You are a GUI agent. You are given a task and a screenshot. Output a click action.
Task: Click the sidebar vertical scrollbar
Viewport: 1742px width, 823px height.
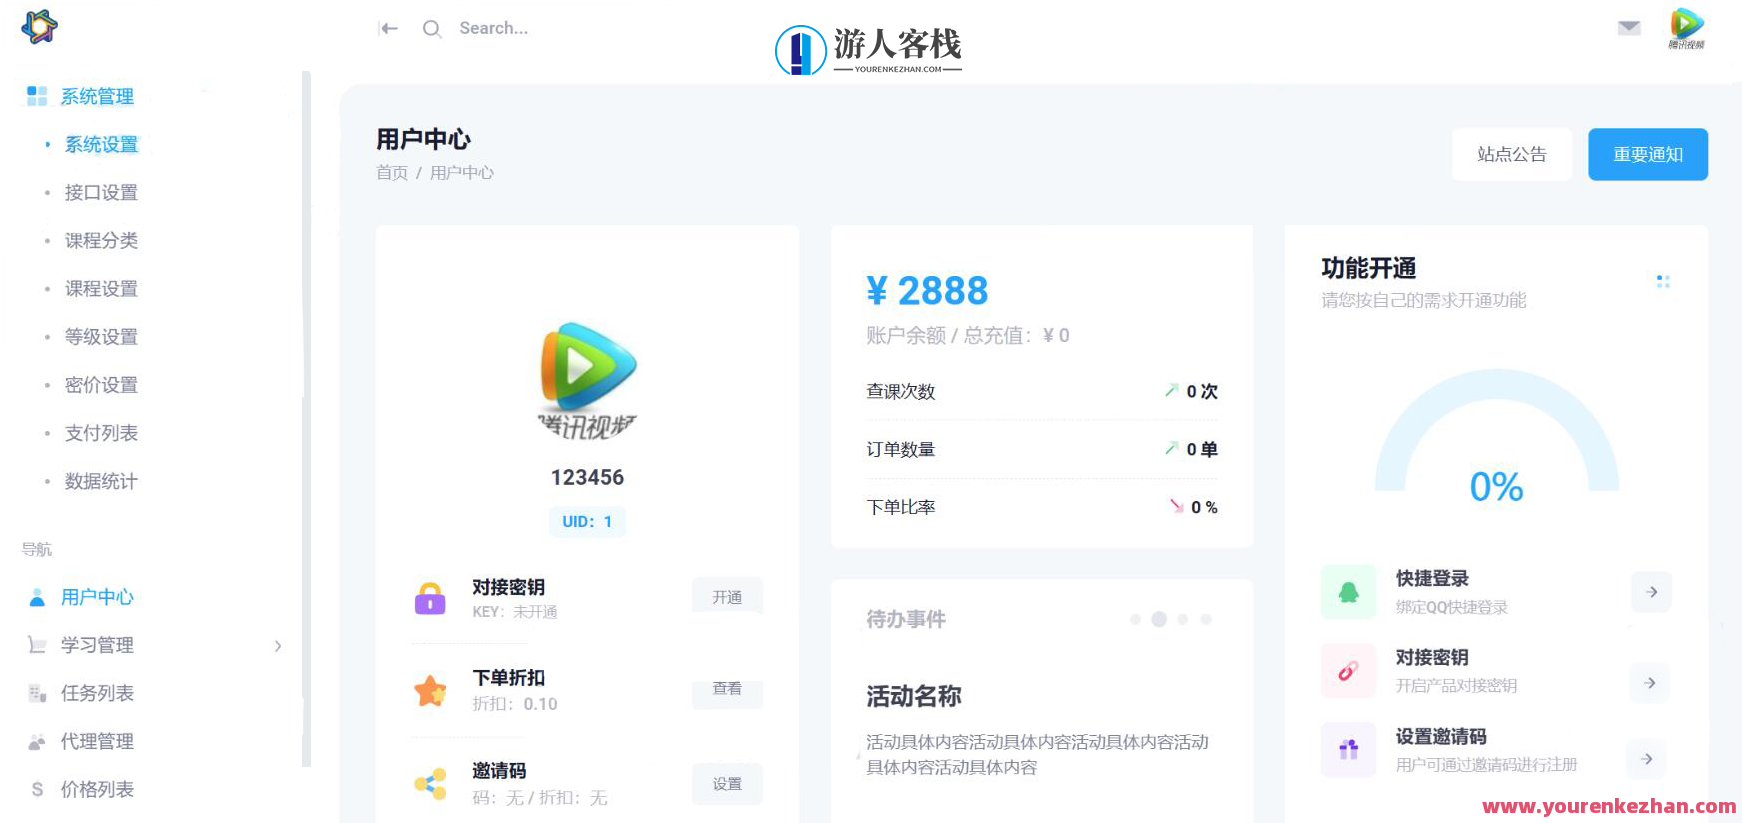pyautogui.click(x=306, y=419)
